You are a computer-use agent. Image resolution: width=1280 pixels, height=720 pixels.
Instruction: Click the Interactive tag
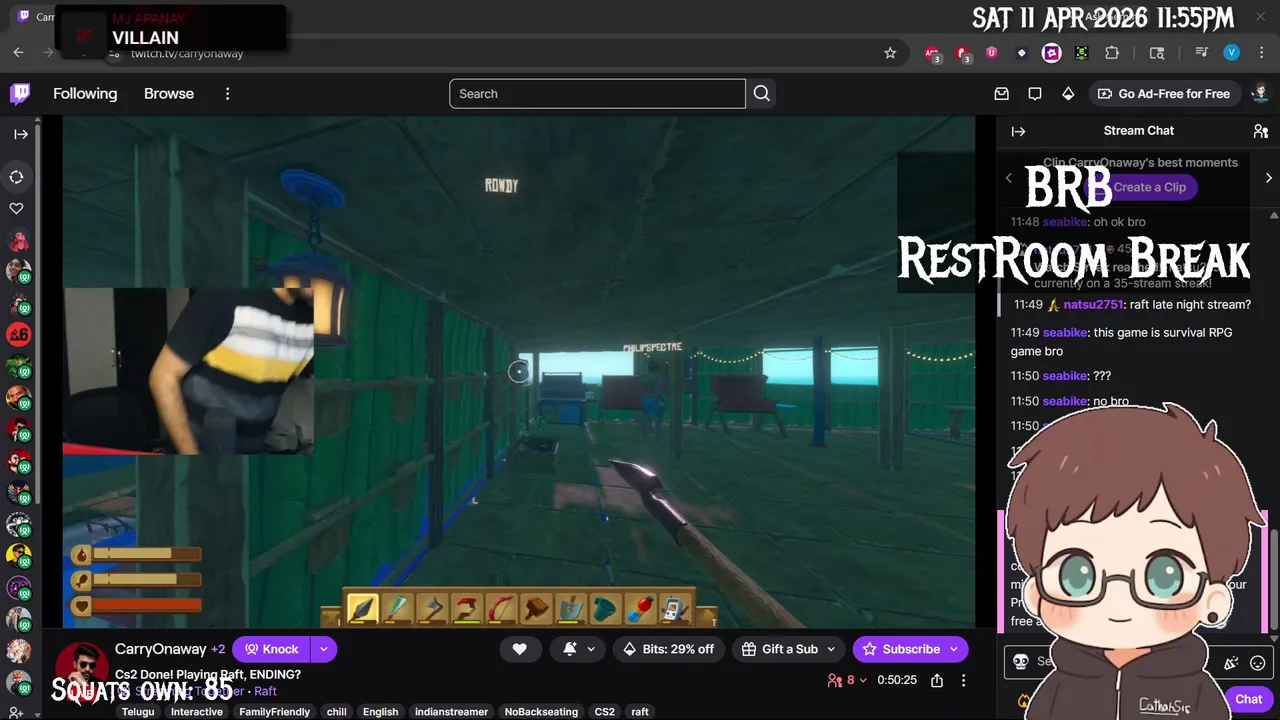click(x=196, y=712)
